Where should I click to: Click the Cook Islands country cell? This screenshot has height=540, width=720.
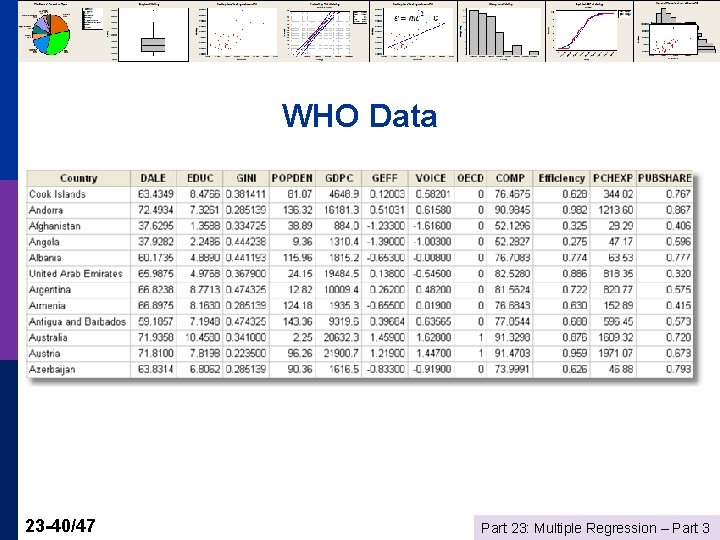pyautogui.click(x=79, y=194)
